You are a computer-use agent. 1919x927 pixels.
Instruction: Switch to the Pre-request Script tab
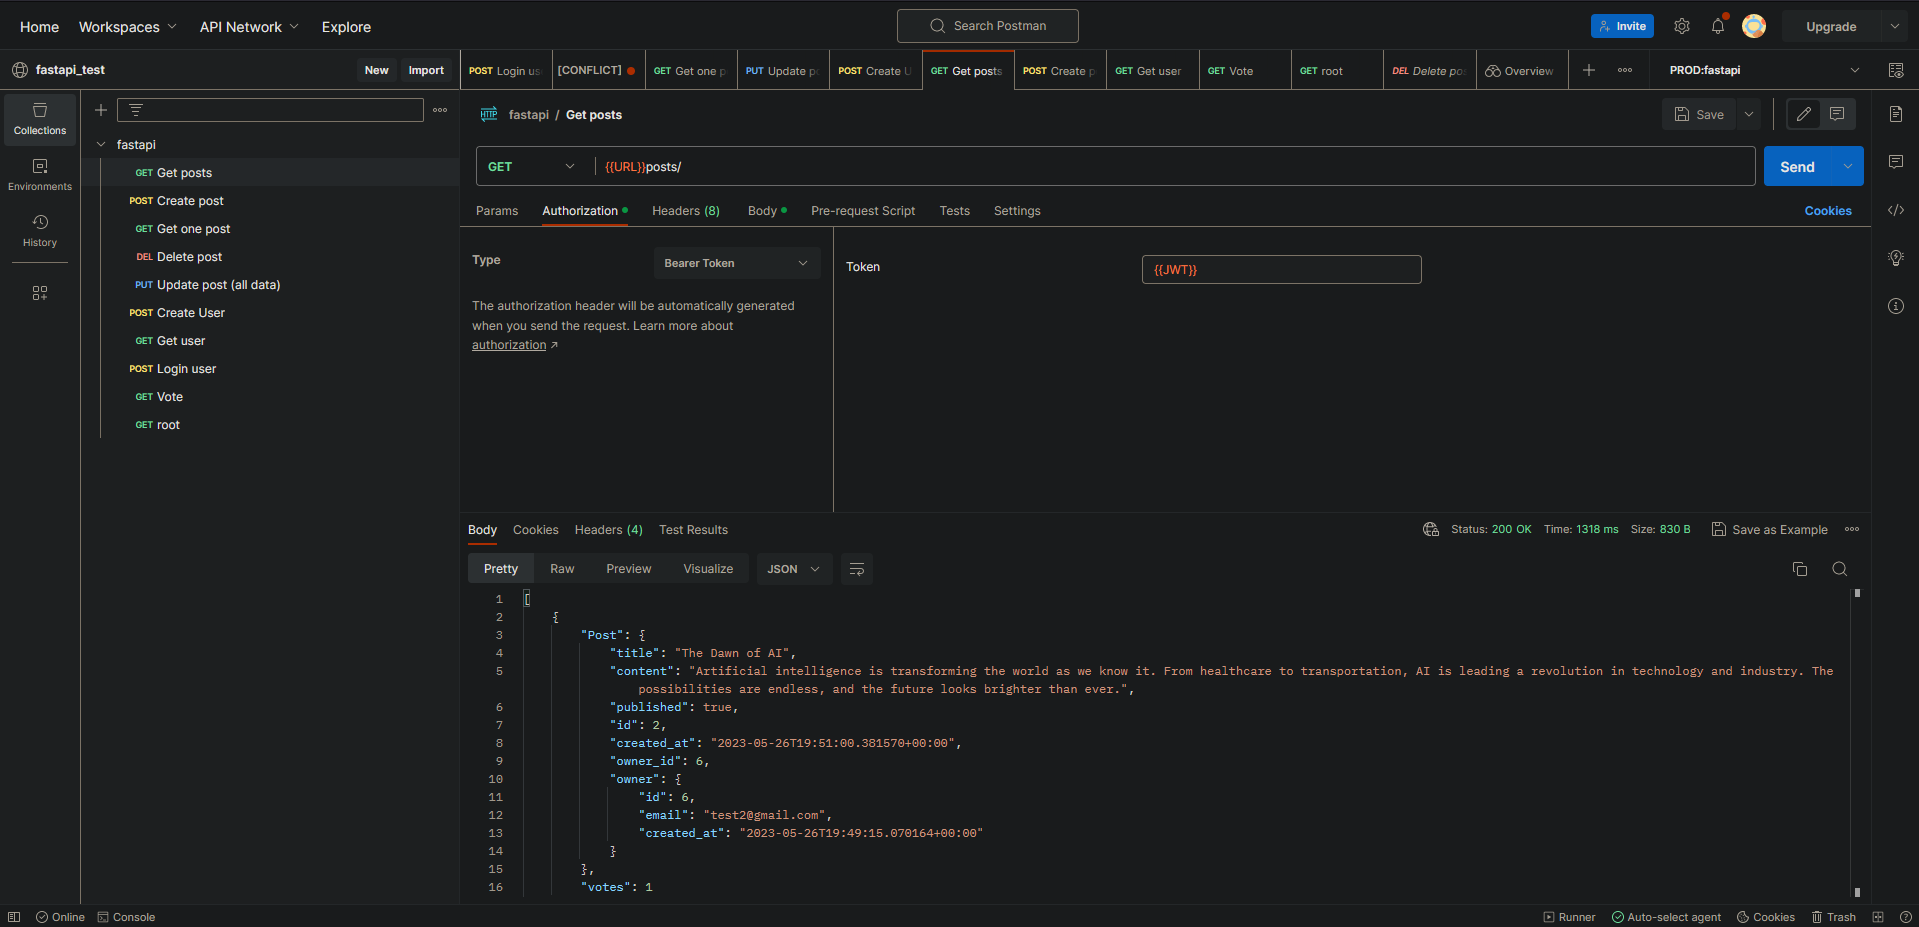[x=863, y=211]
